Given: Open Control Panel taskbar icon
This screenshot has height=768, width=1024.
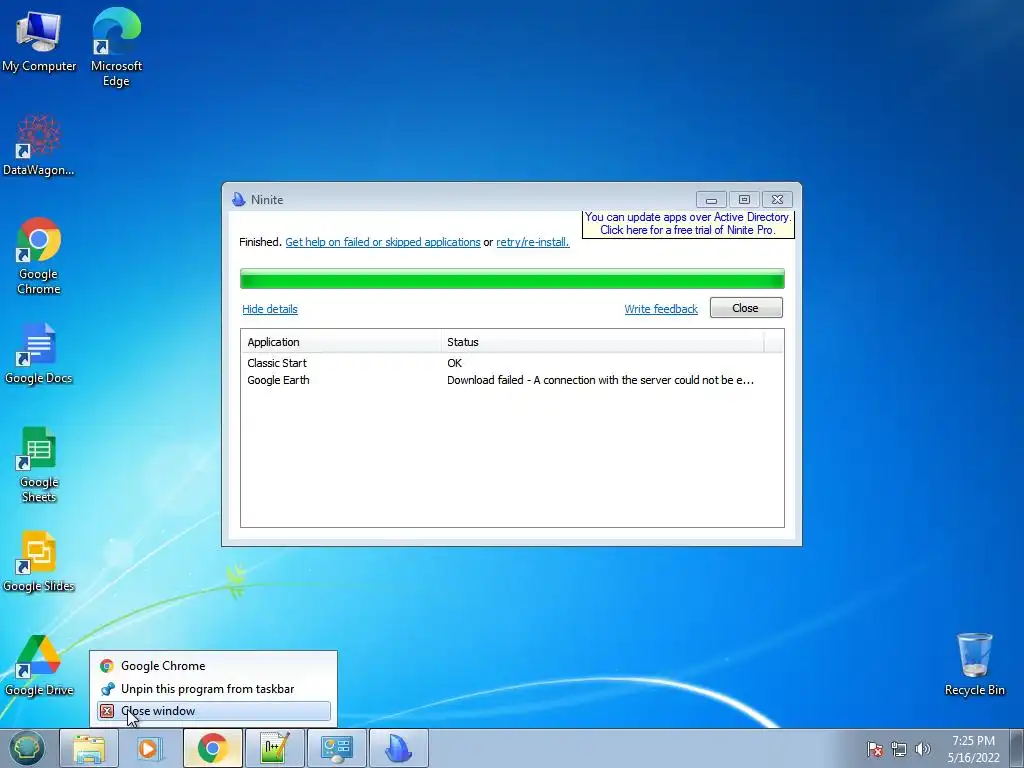Looking at the screenshot, I should coord(336,748).
